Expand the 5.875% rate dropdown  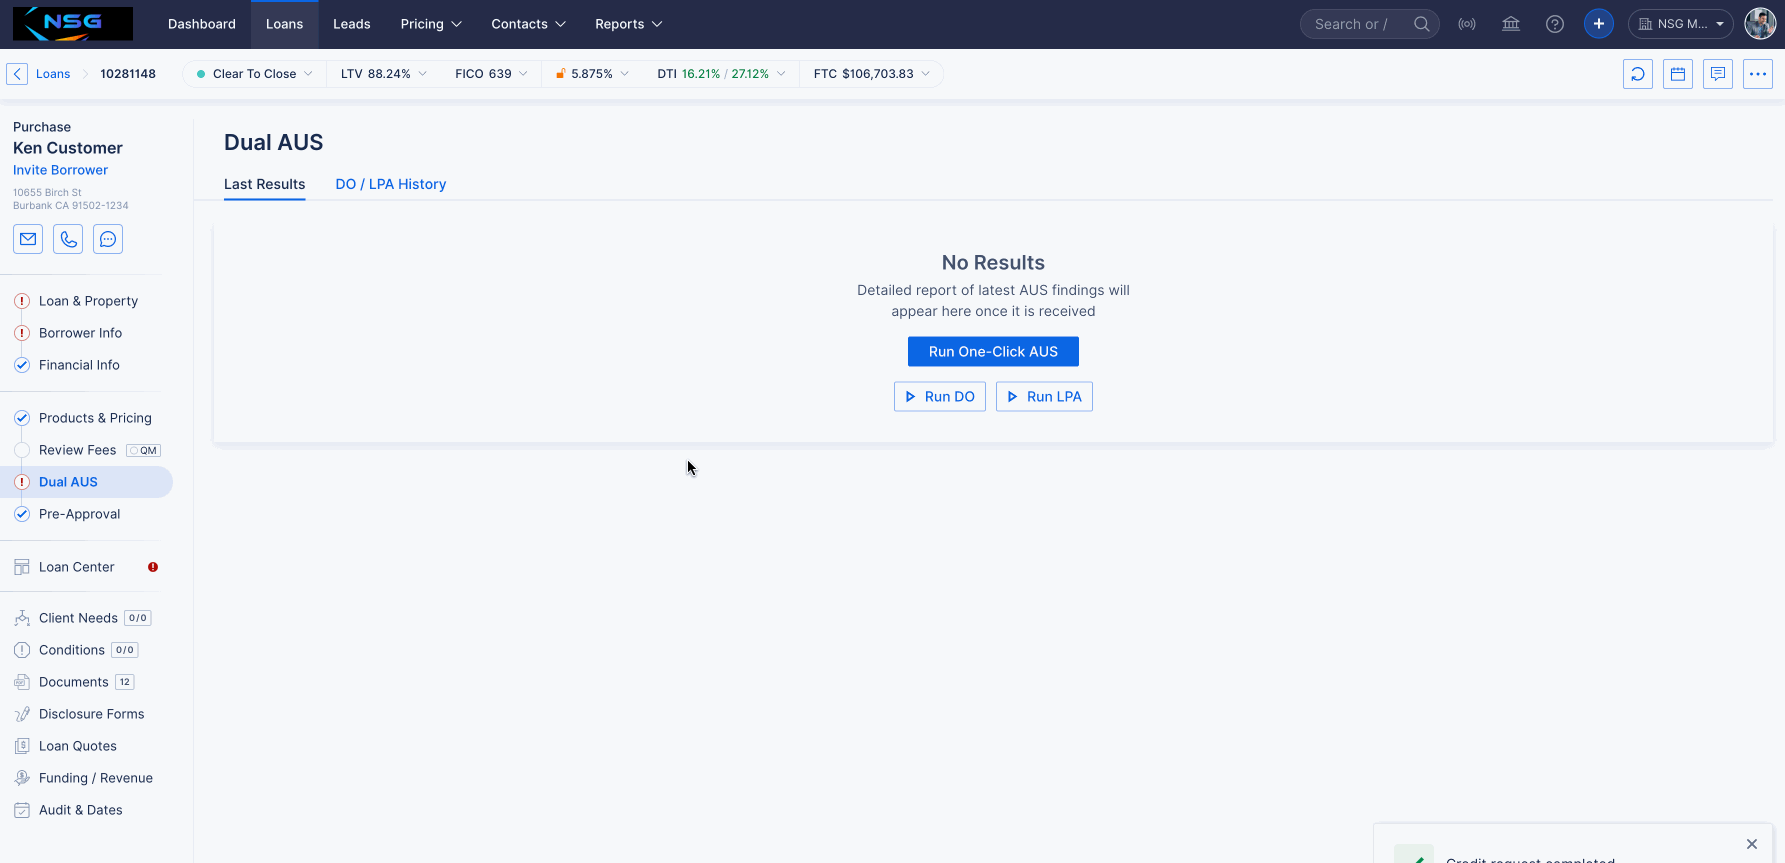click(592, 74)
